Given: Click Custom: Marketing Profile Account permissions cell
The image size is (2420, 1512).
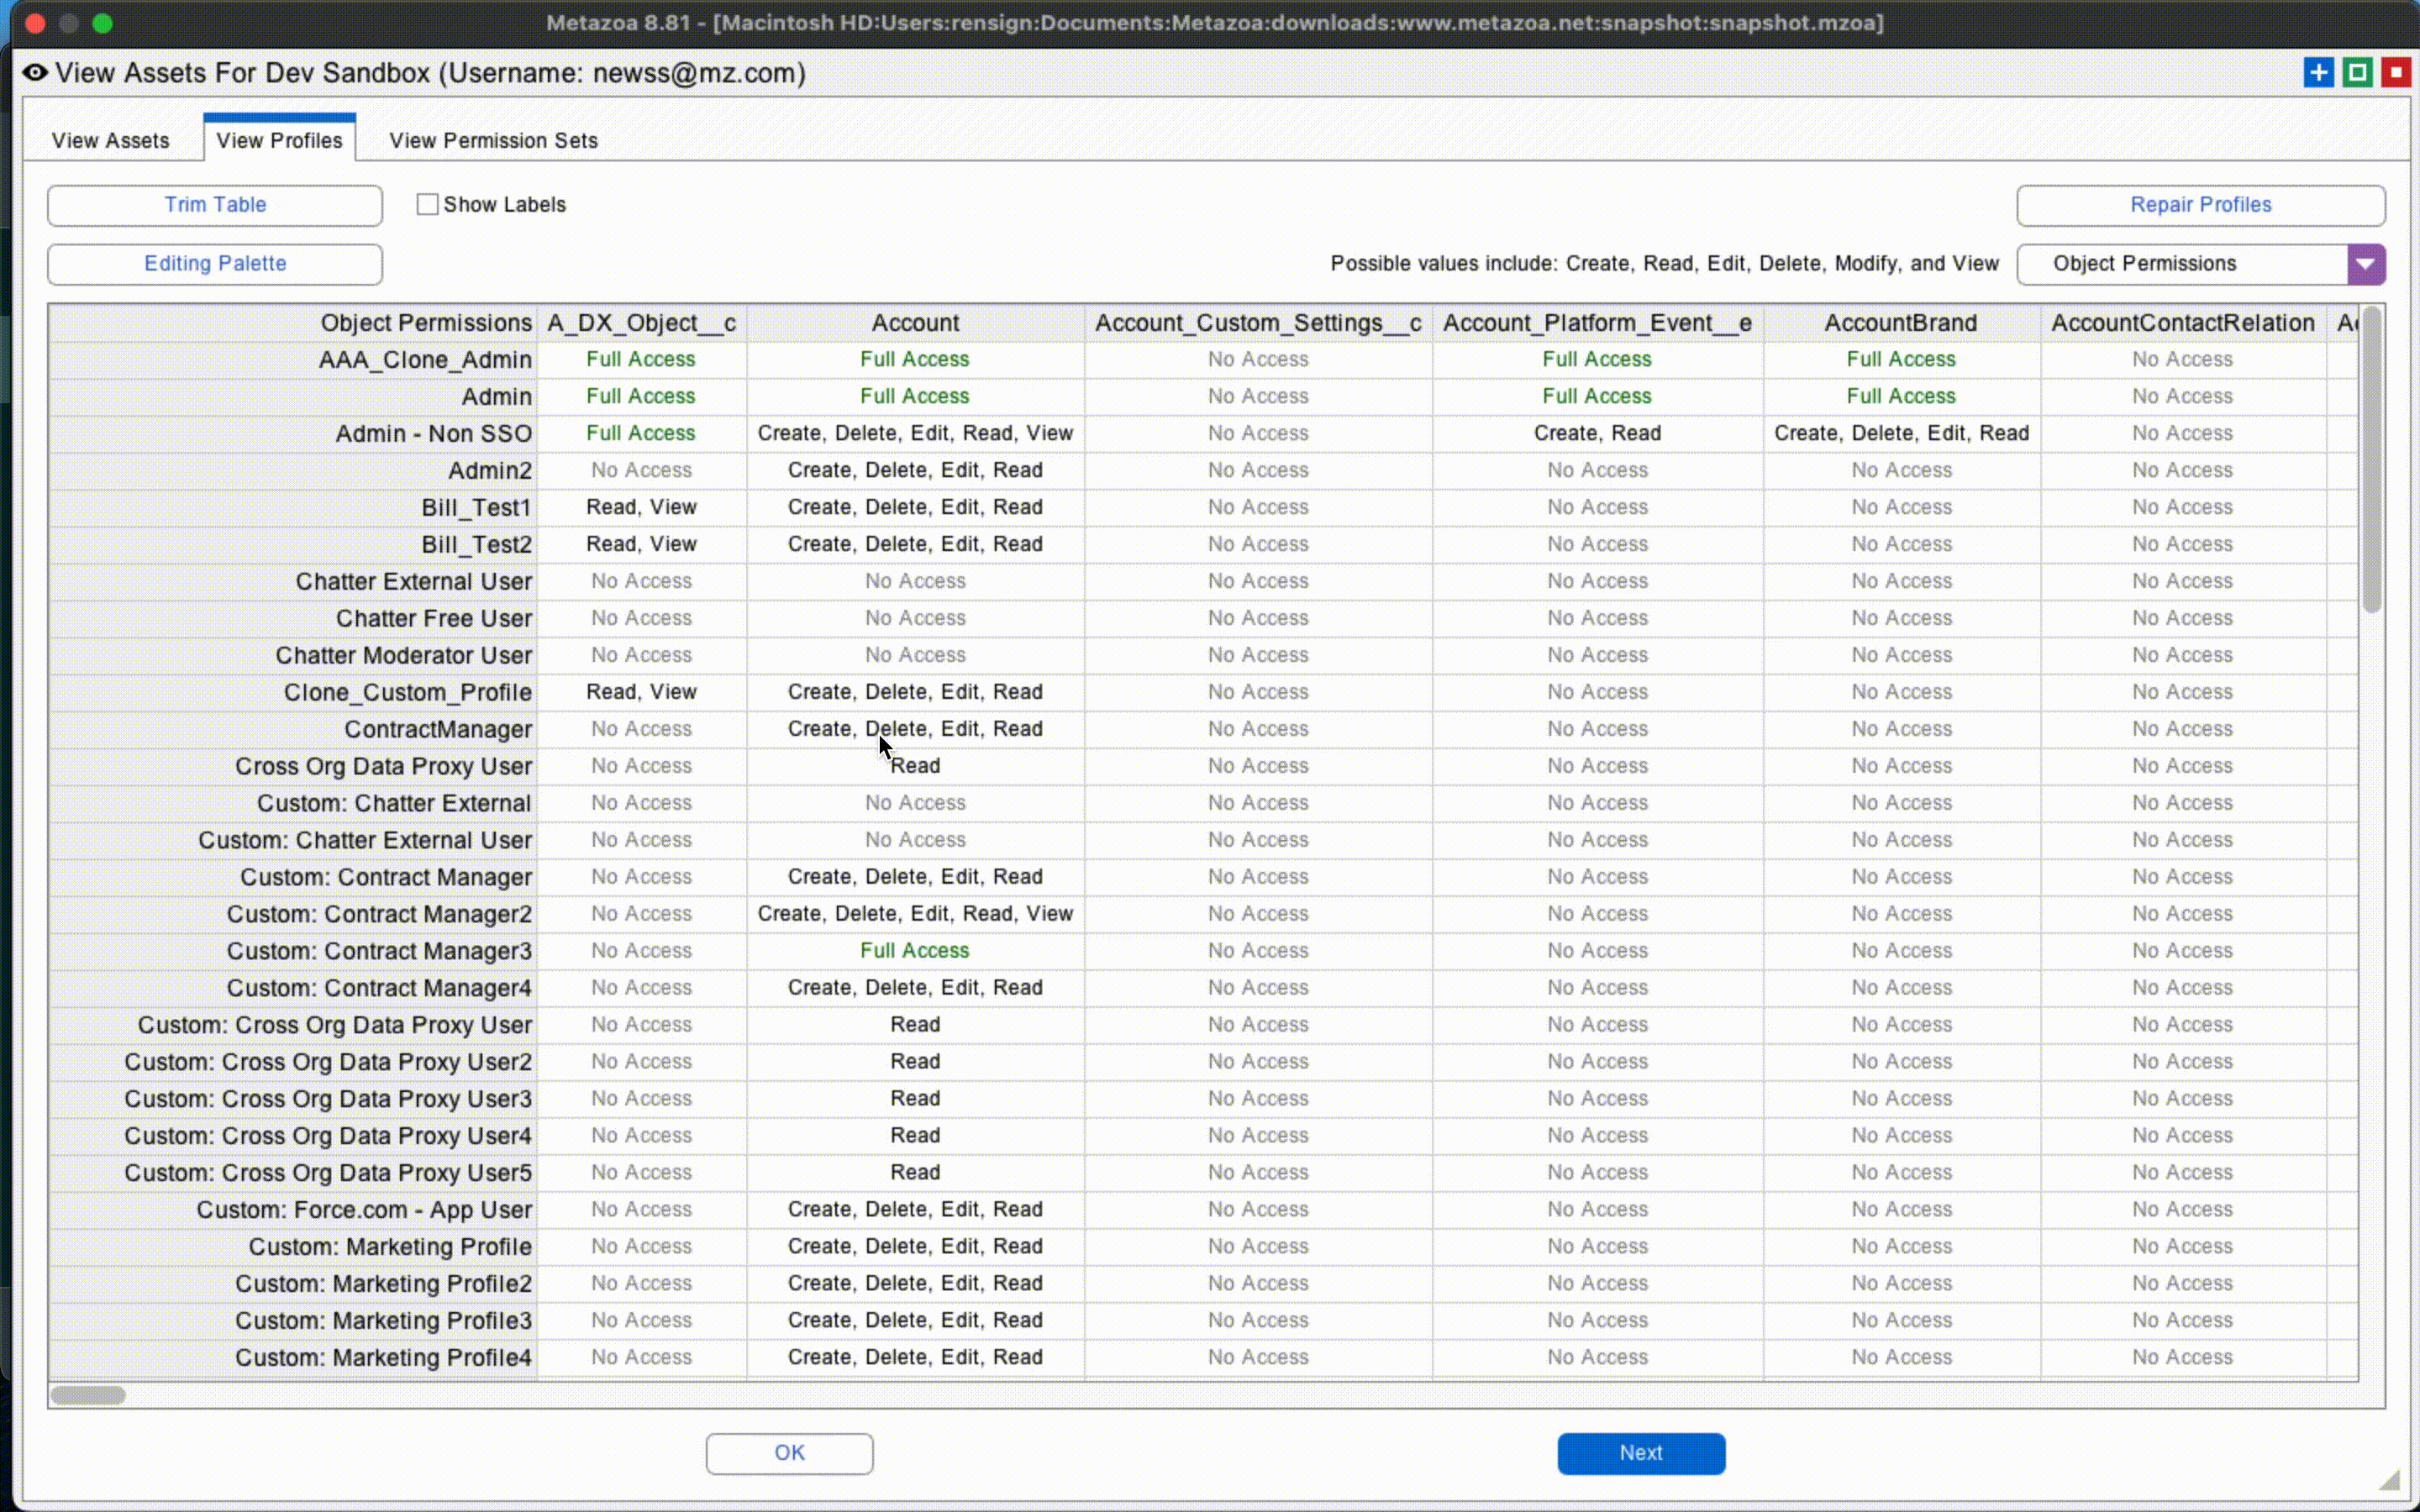Looking at the screenshot, I should [915, 1247].
